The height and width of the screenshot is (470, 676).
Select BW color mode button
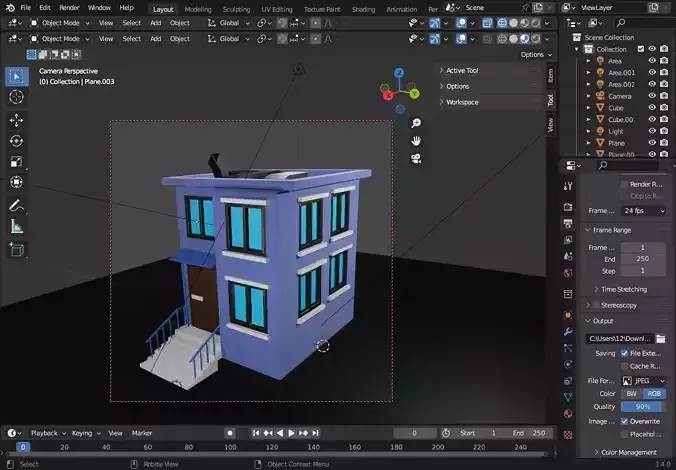(632, 394)
